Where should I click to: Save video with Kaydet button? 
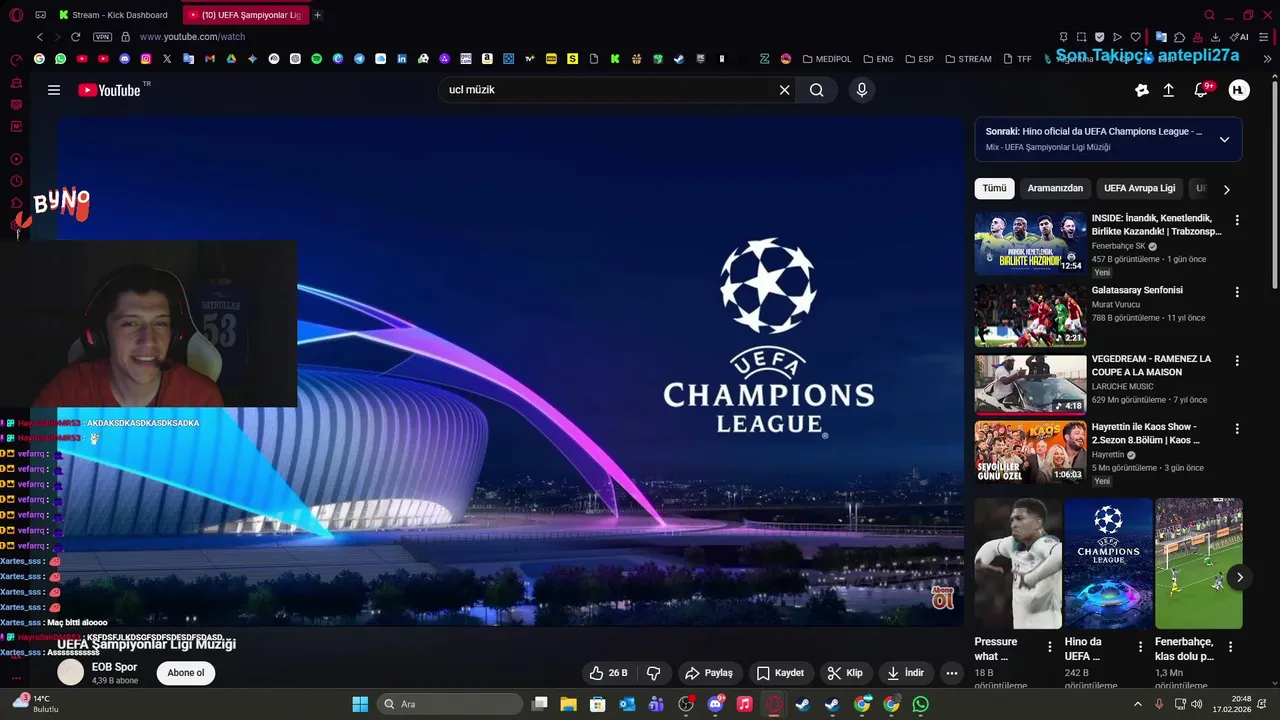(780, 673)
